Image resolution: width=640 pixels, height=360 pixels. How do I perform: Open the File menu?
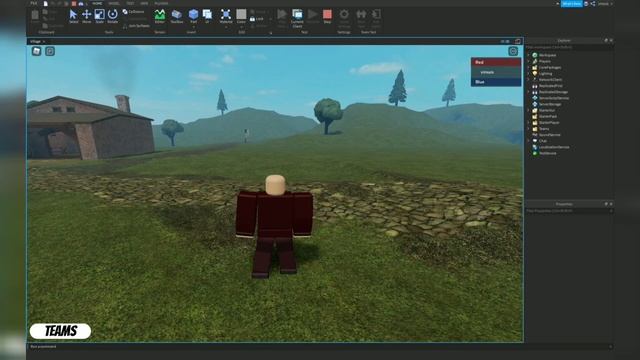click(34, 3)
